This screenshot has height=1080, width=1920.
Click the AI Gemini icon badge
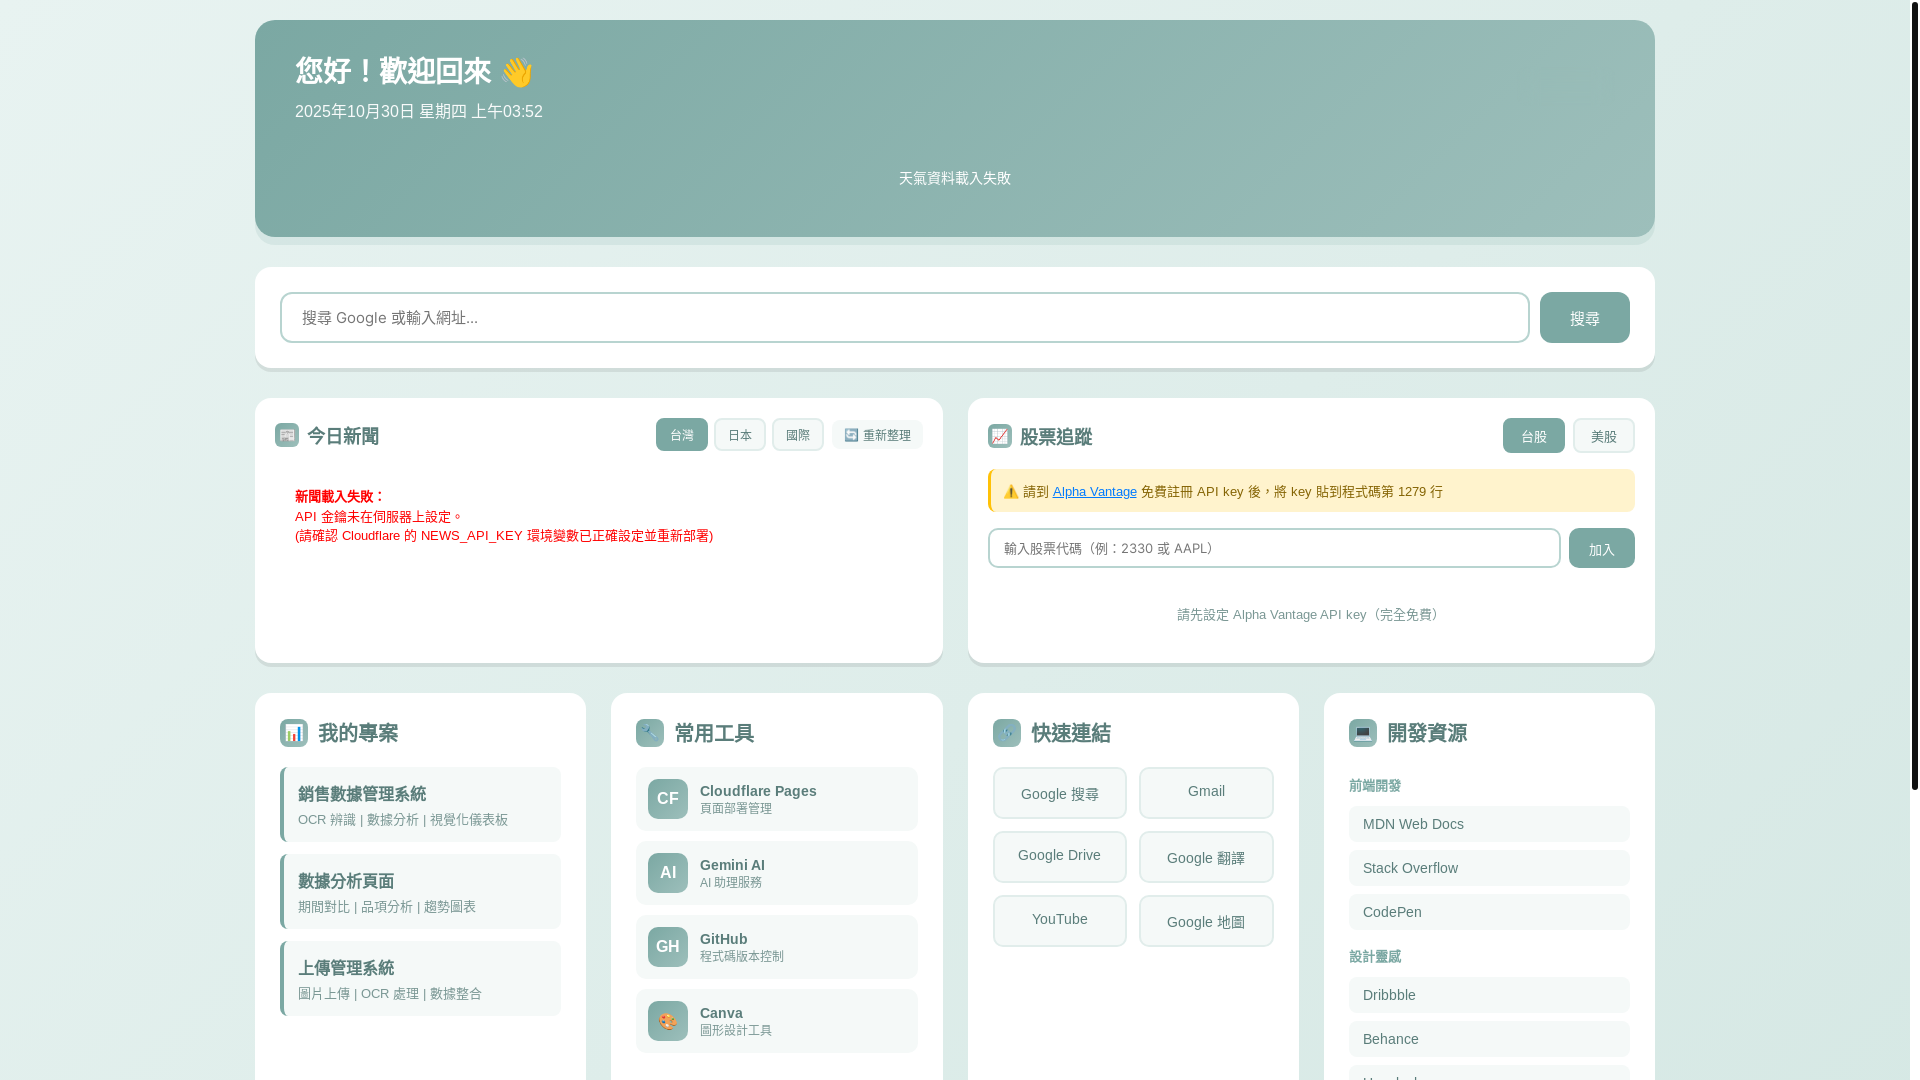point(667,873)
